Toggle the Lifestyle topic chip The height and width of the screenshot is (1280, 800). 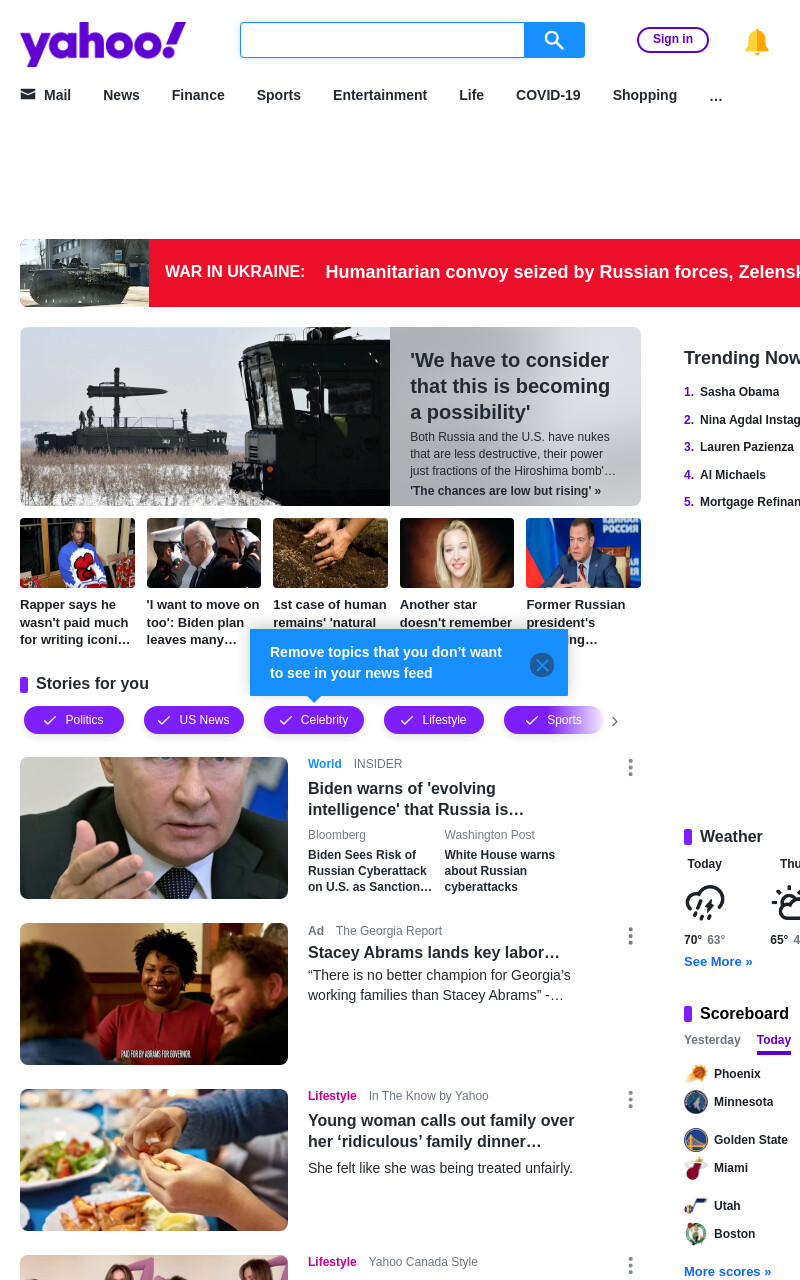click(x=434, y=720)
